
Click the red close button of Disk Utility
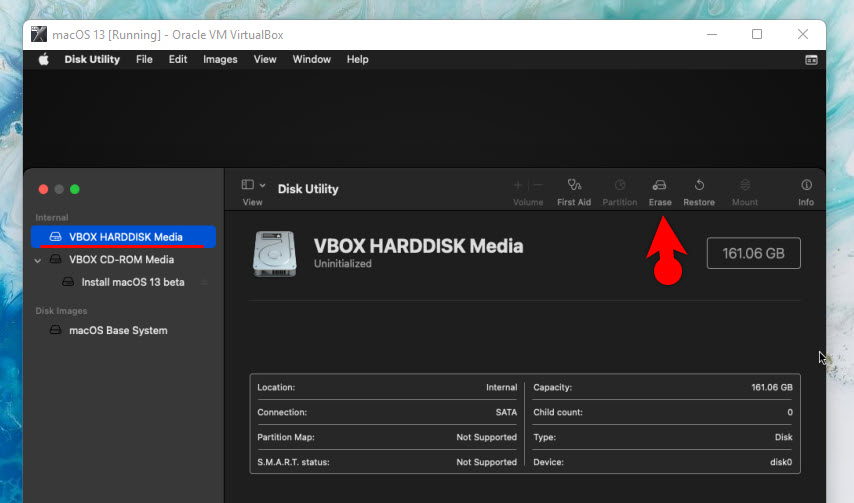44,189
